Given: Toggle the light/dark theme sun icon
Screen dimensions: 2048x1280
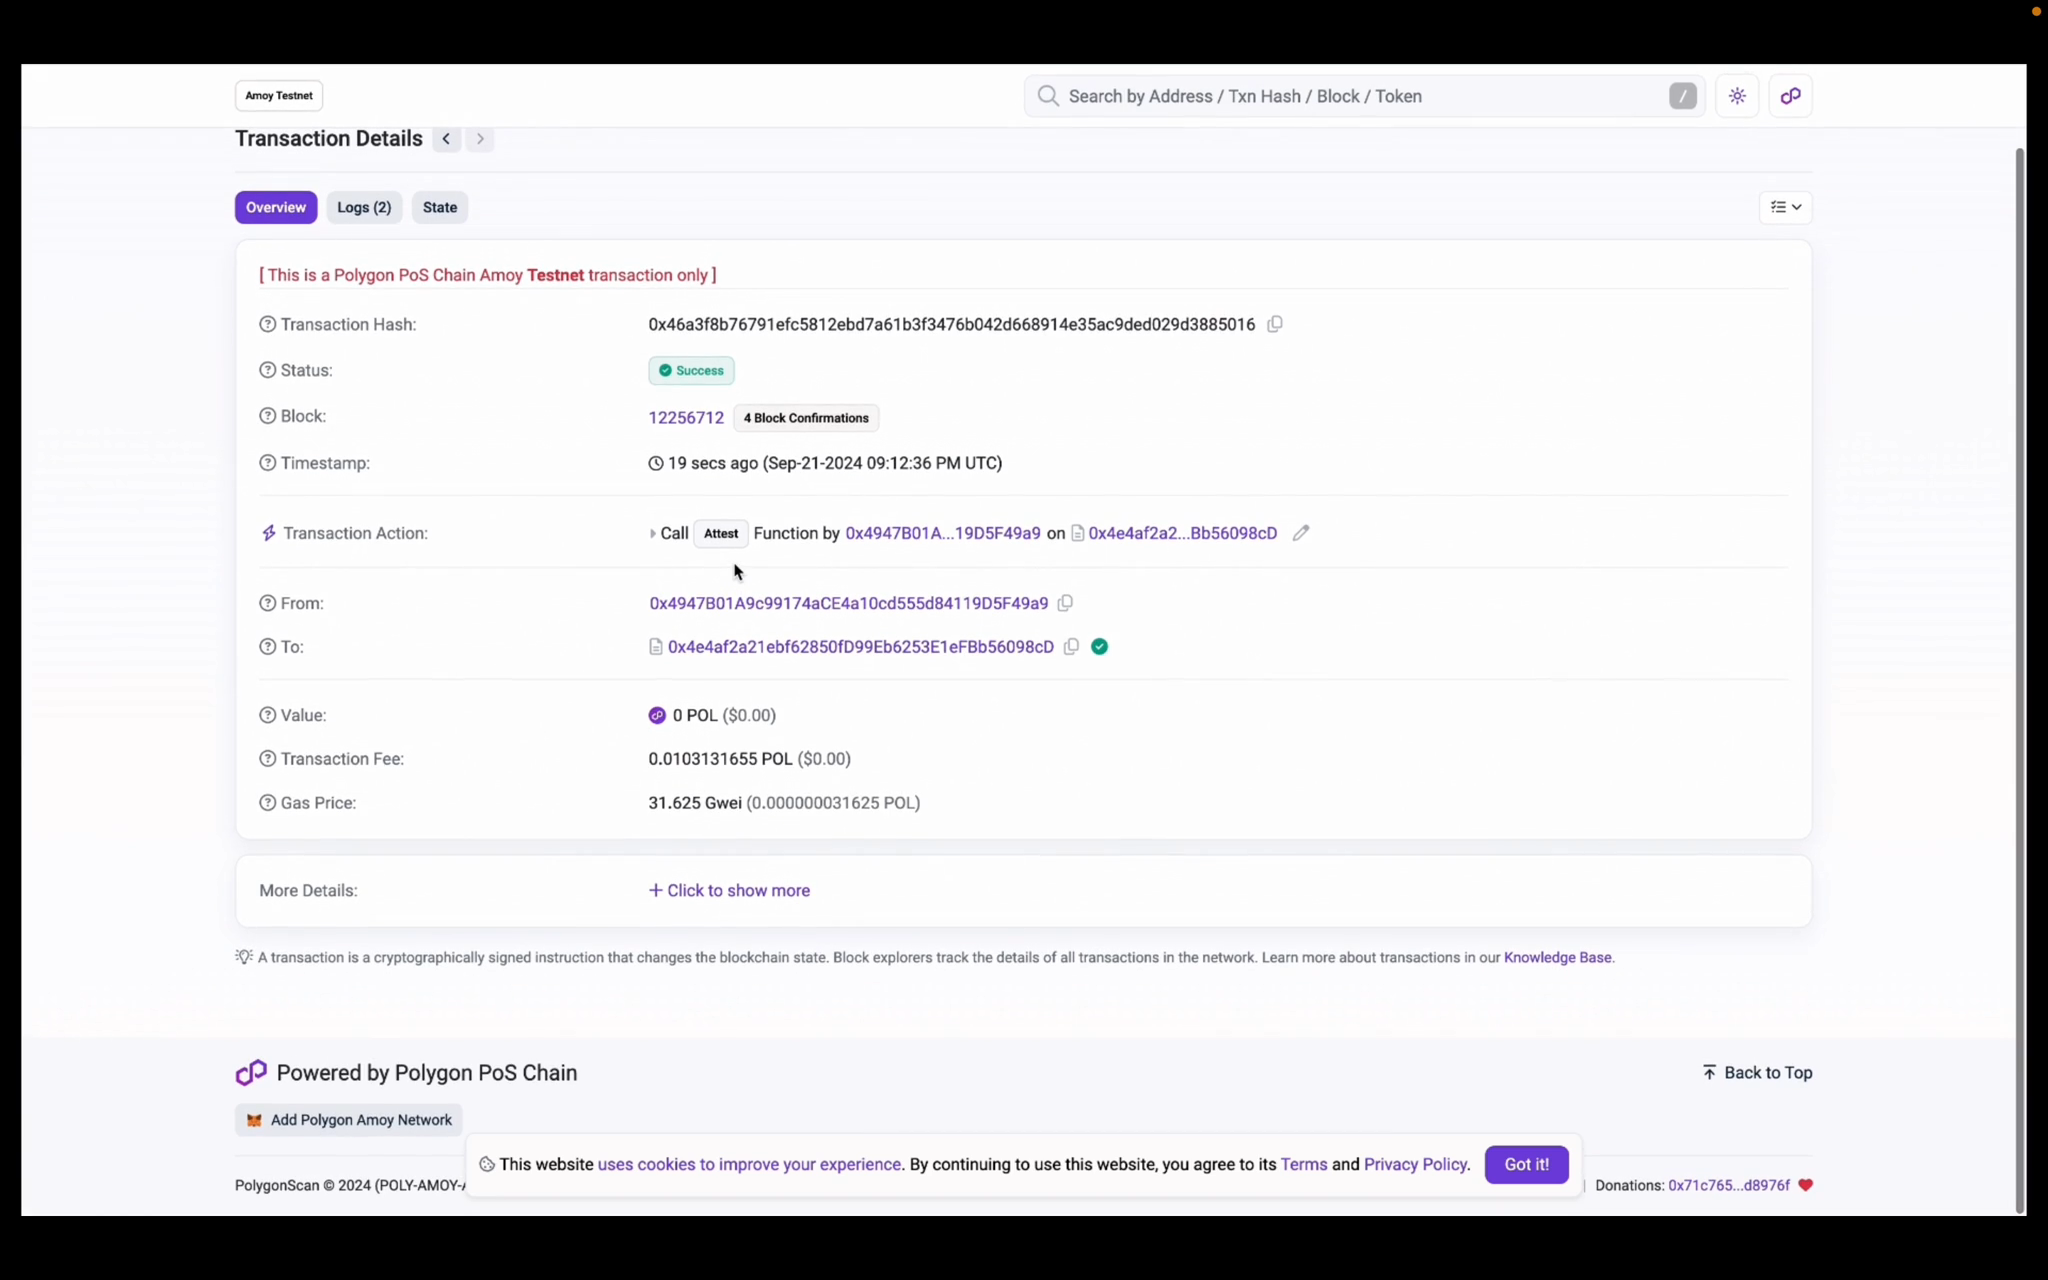Looking at the screenshot, I should pyautogui.click(x=1737, y=96).
